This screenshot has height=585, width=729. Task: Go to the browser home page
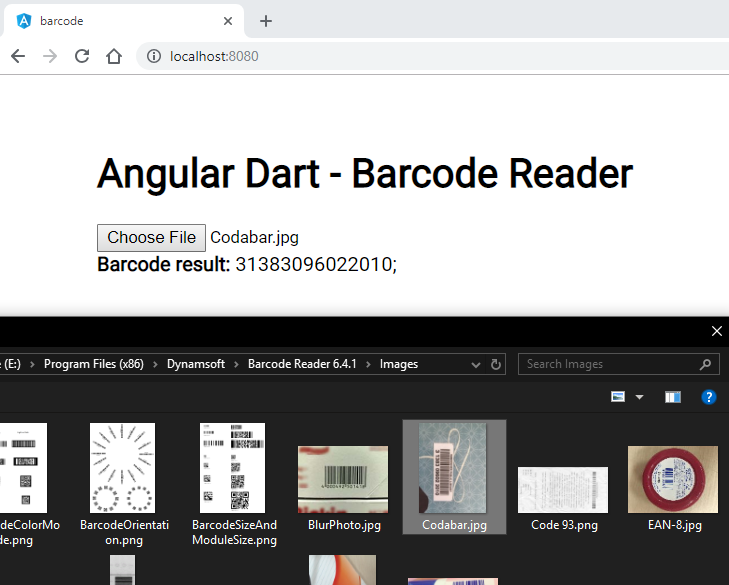[x=114, y=56]
